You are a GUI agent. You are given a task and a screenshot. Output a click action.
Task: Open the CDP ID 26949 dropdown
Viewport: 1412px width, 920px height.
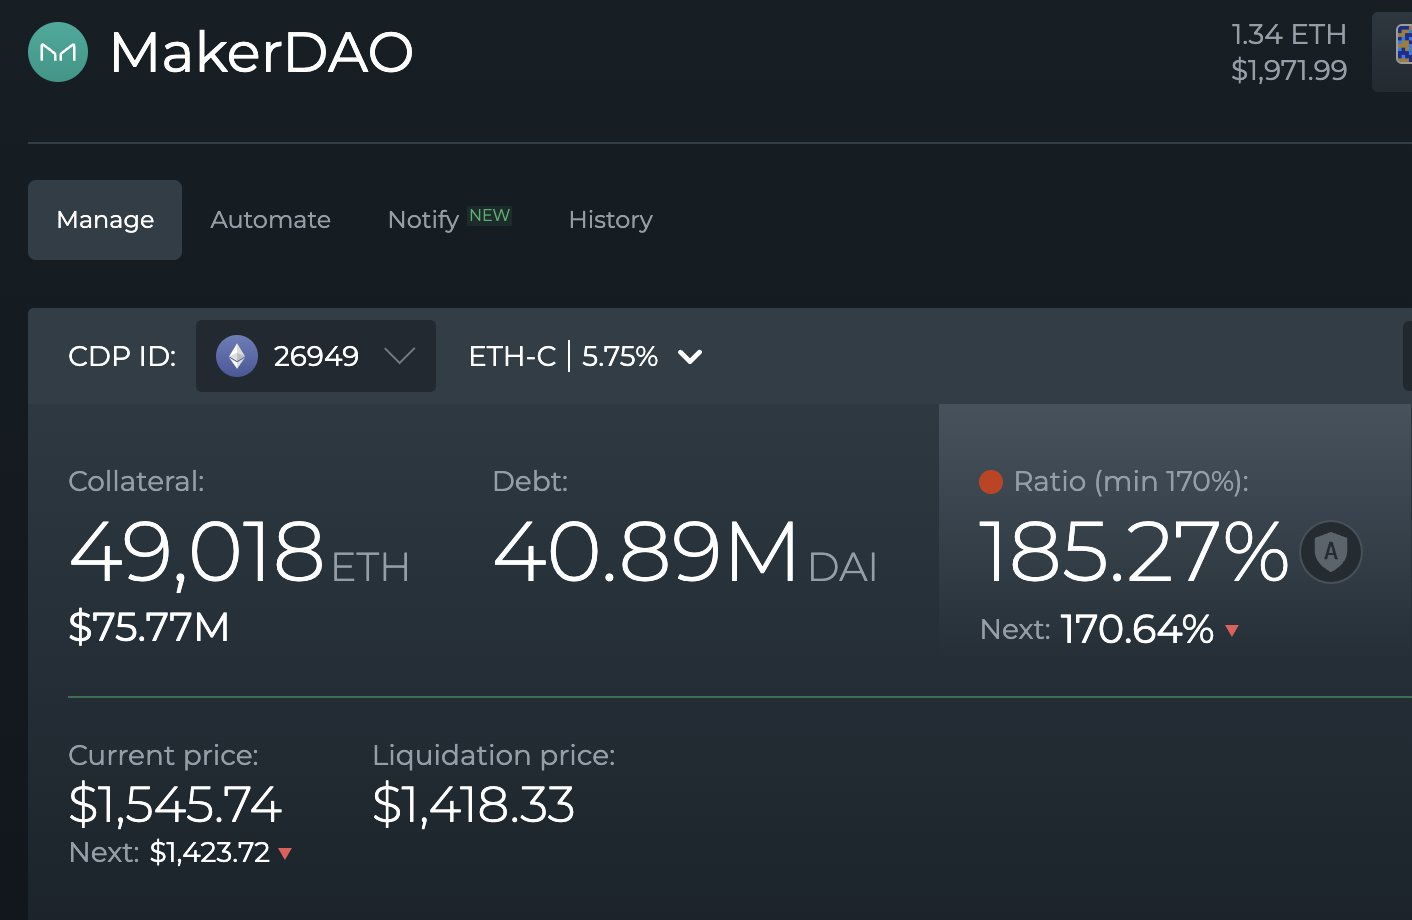pyautogui.click(x=315, y=356)
